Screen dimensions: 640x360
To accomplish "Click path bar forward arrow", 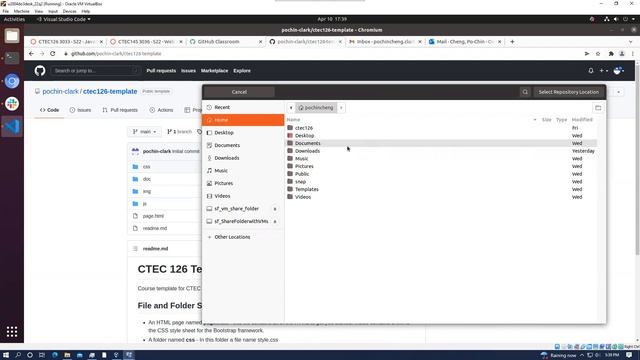I will pos(341,108).
